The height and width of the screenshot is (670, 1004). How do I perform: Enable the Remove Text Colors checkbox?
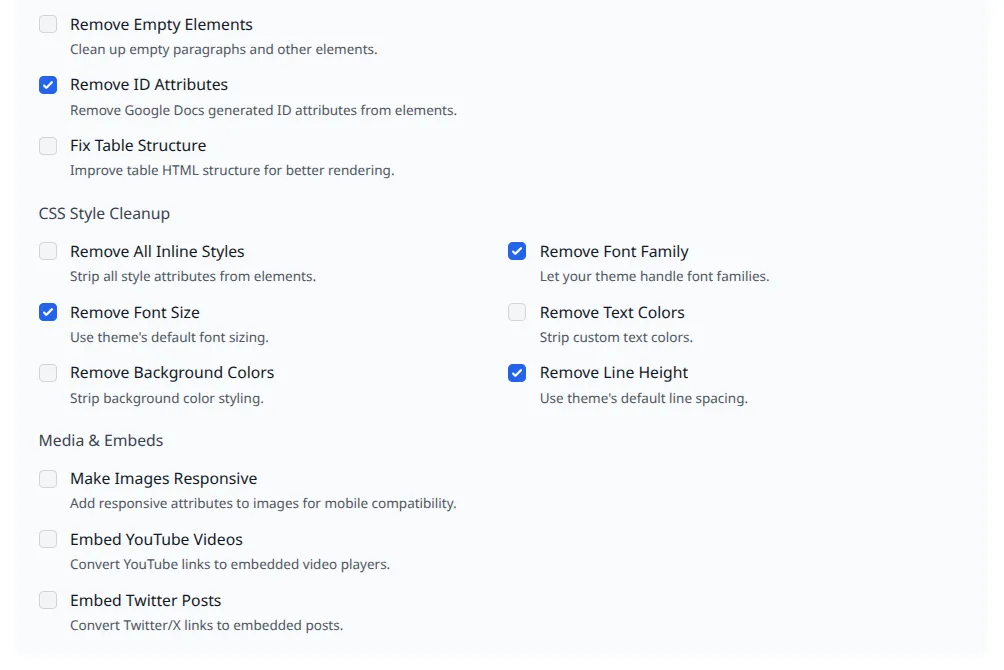(x=516, y=312)
